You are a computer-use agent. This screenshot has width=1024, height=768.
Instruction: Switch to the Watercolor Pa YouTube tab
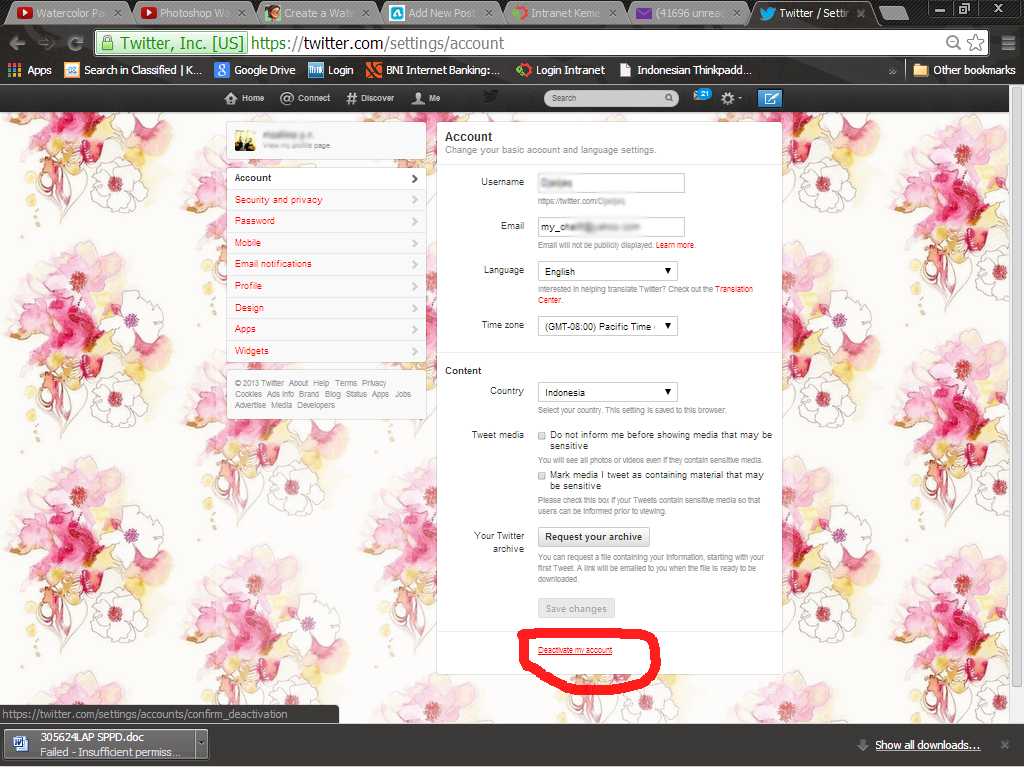click(68, 12)
